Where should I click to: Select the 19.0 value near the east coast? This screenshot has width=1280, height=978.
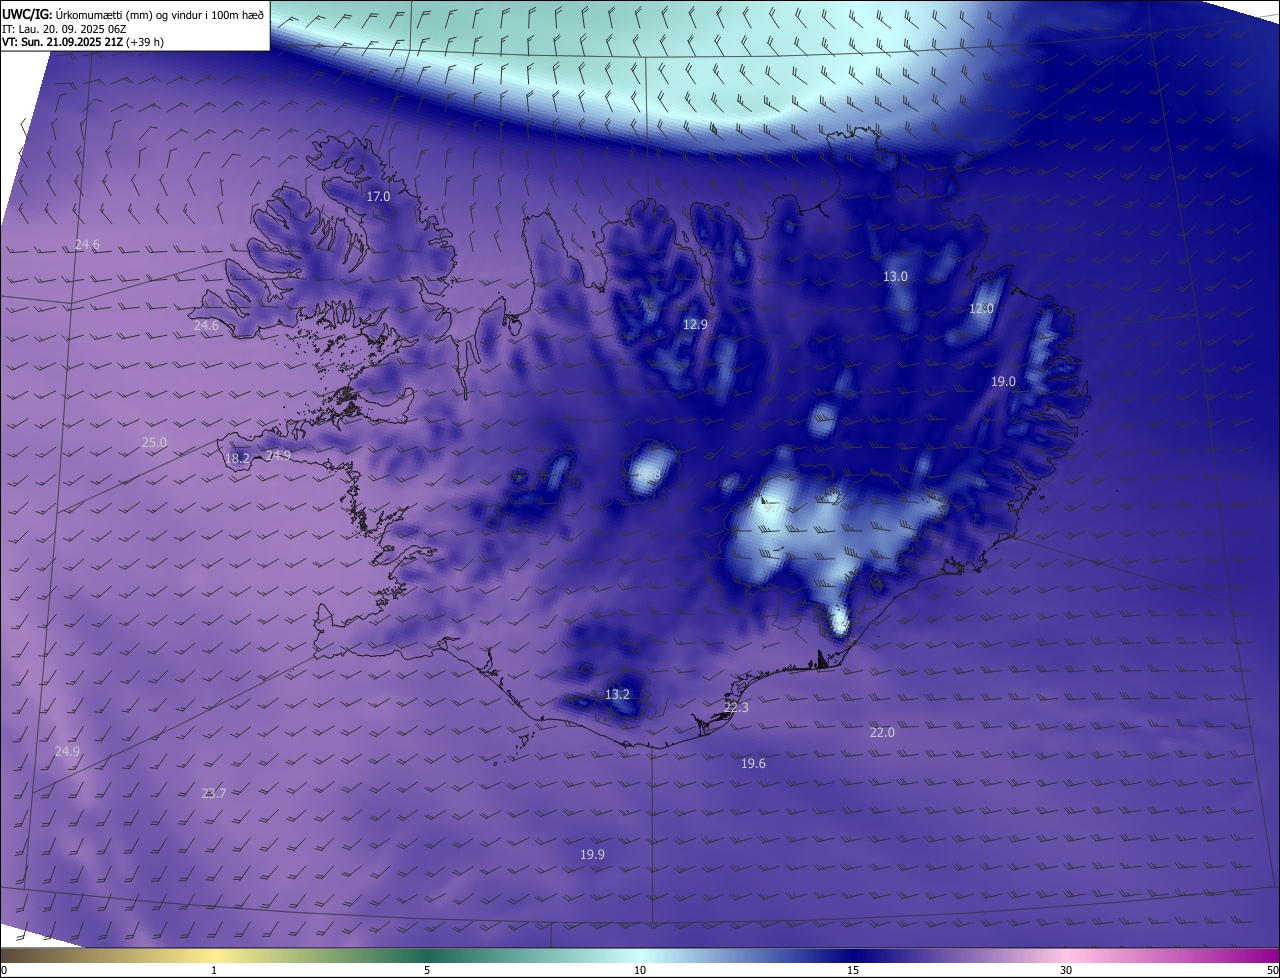click(1003, 382)
